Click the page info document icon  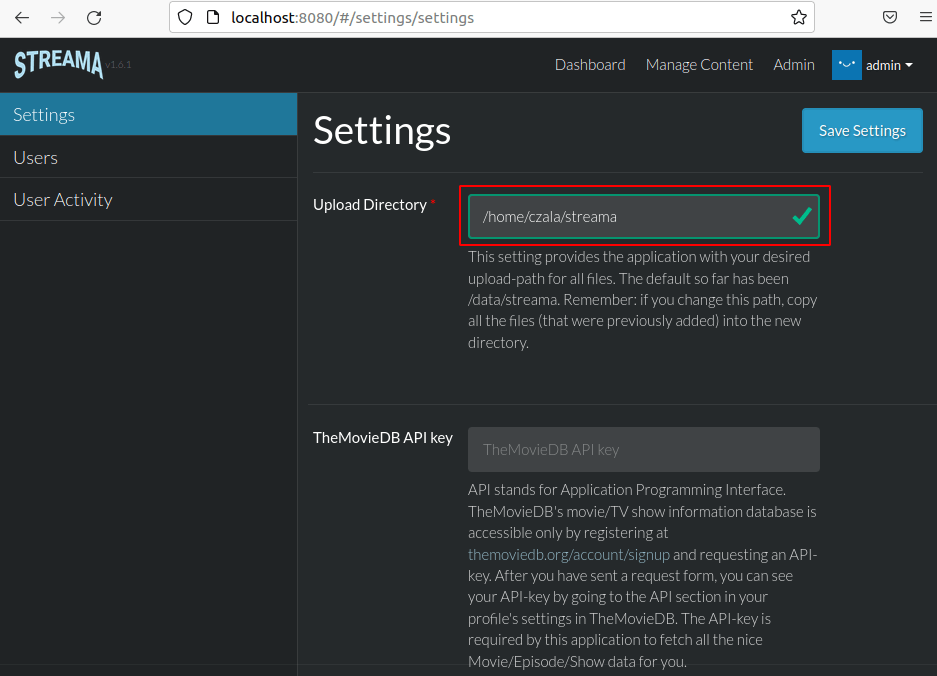(213, 17)
